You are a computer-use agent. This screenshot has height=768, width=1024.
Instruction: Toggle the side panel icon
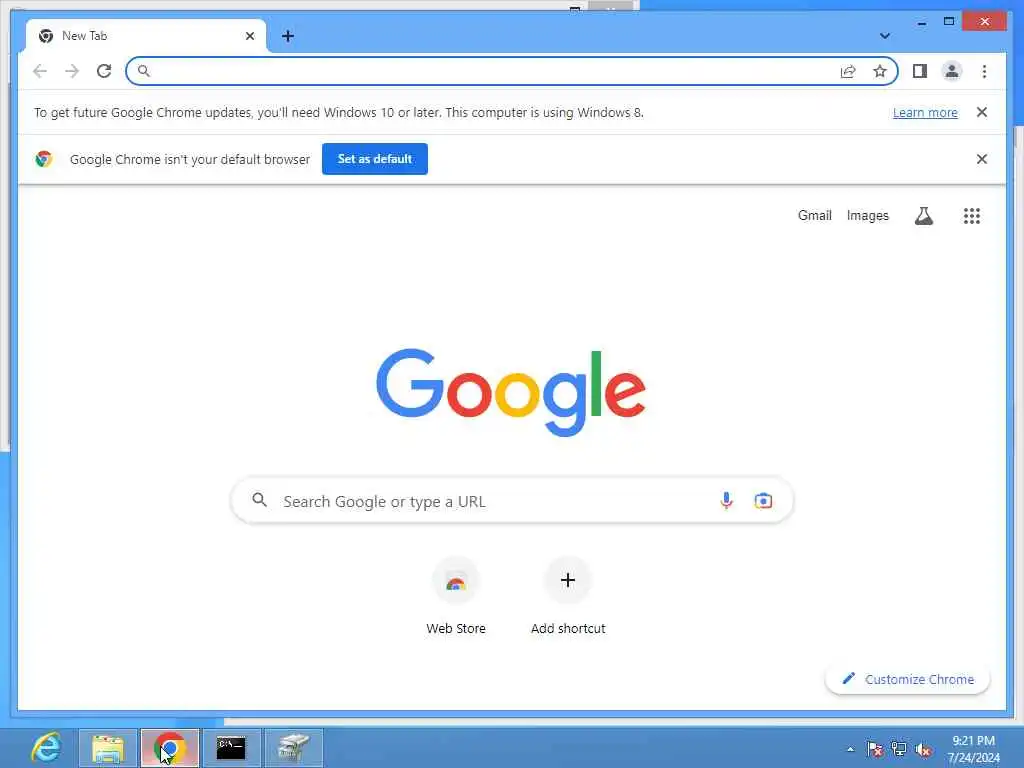920,71
